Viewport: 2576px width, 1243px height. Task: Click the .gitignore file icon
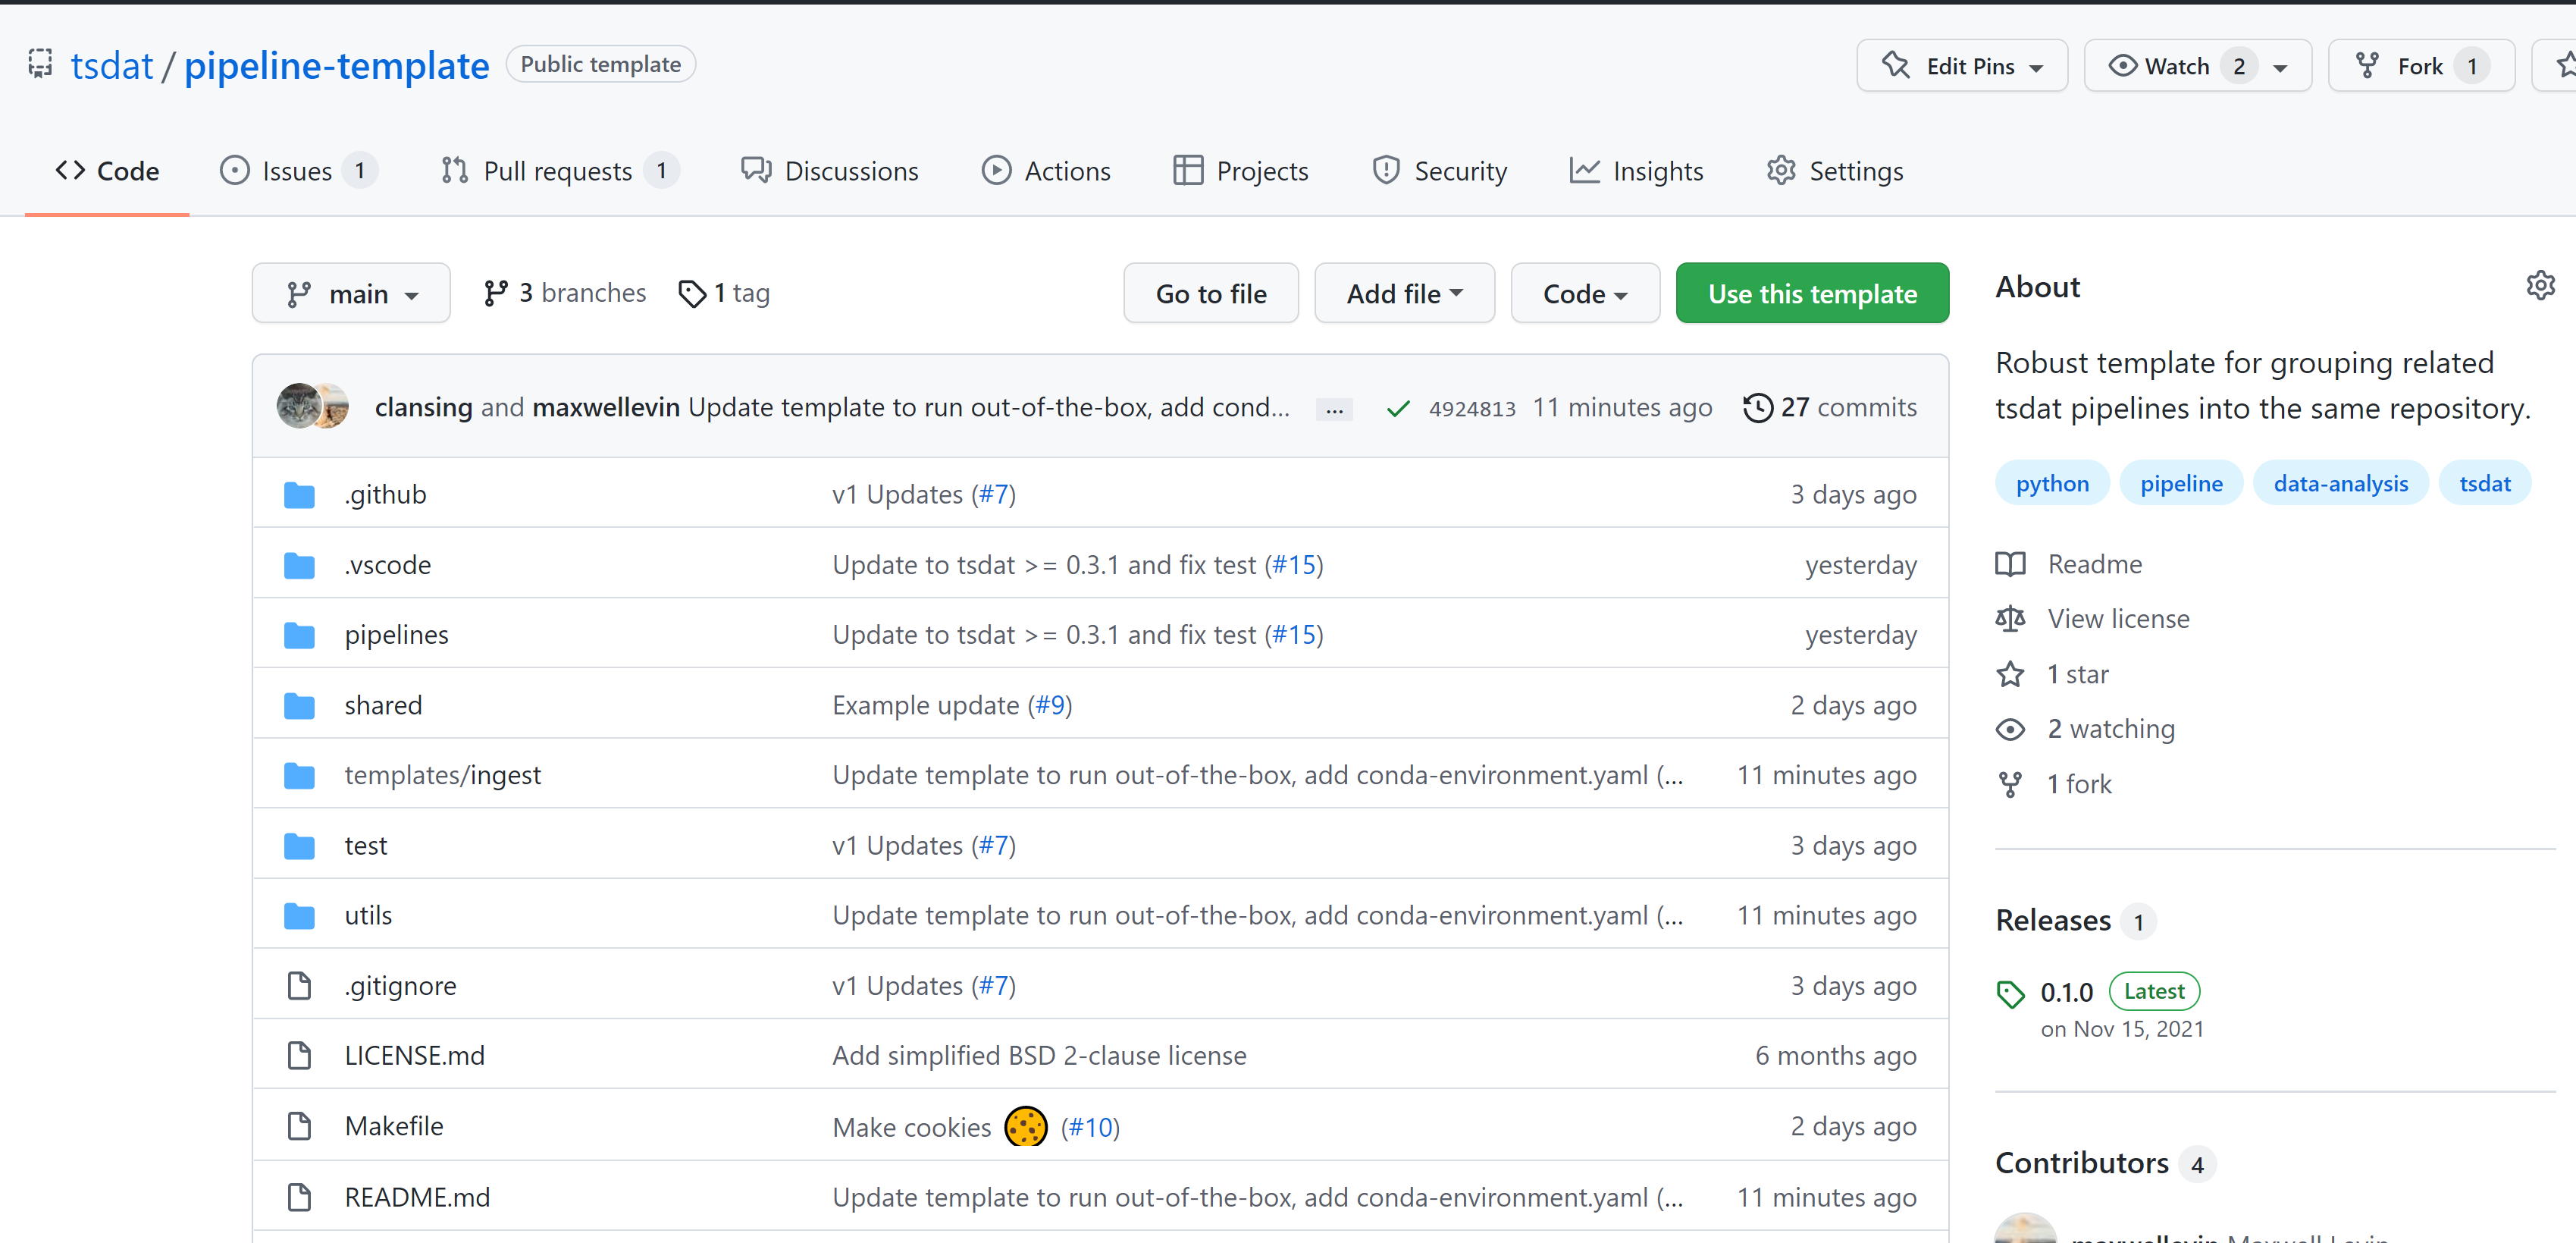click(x=299, y=986)
